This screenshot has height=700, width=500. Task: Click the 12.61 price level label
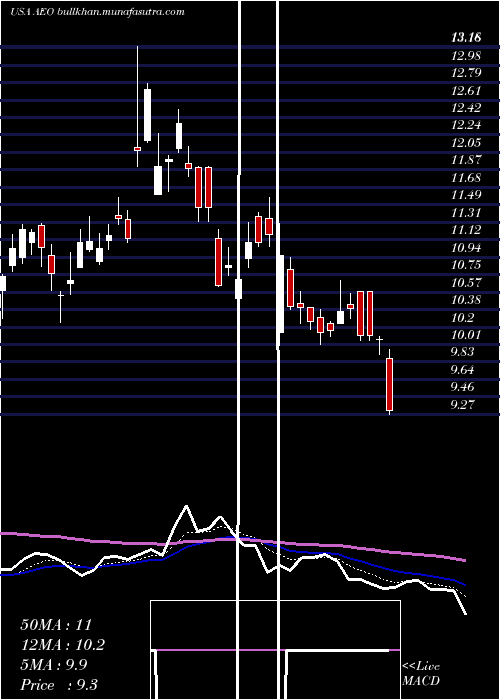tap(466, 91)
